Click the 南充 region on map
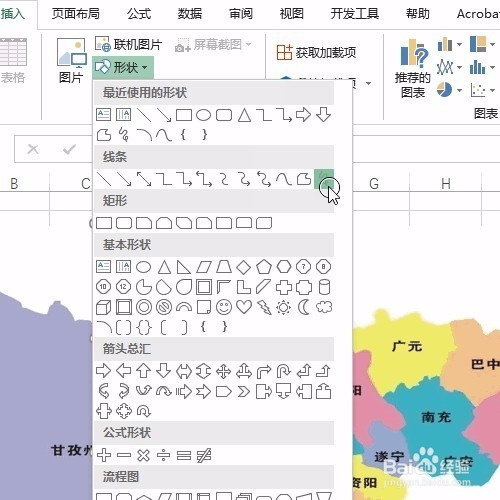This screenshot has width=500, height=500. pyautogui.click(x=436, y=417)
